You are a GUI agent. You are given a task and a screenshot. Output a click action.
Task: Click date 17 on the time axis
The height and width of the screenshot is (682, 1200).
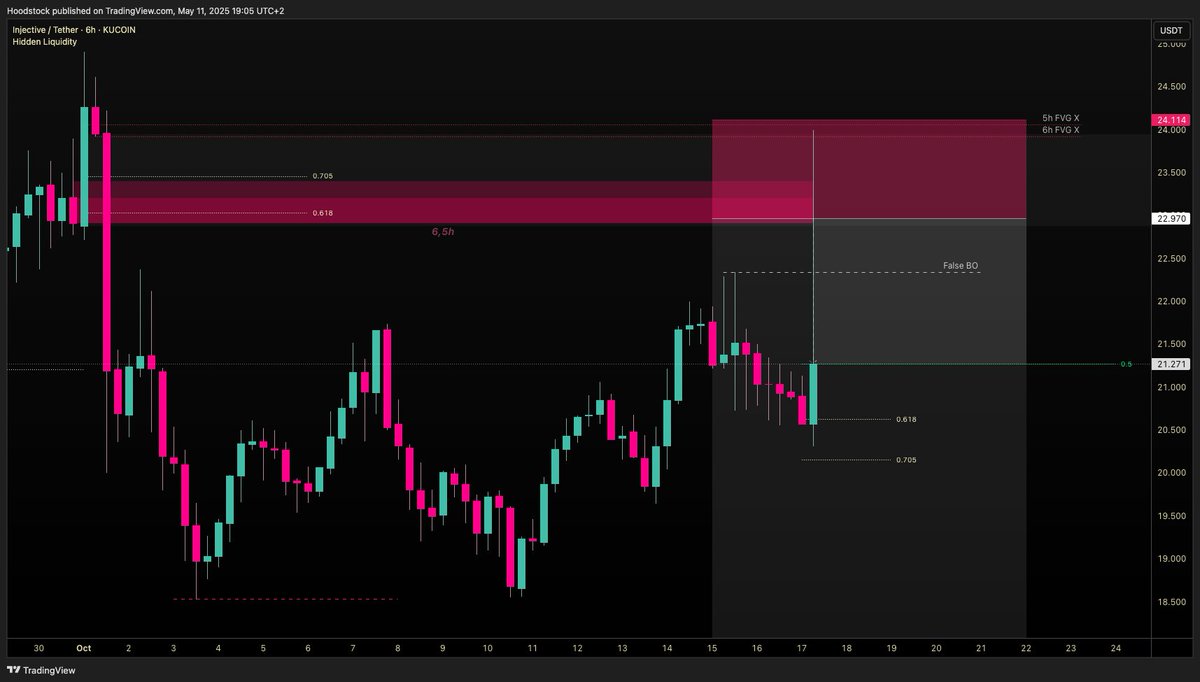tap(802, 648)
